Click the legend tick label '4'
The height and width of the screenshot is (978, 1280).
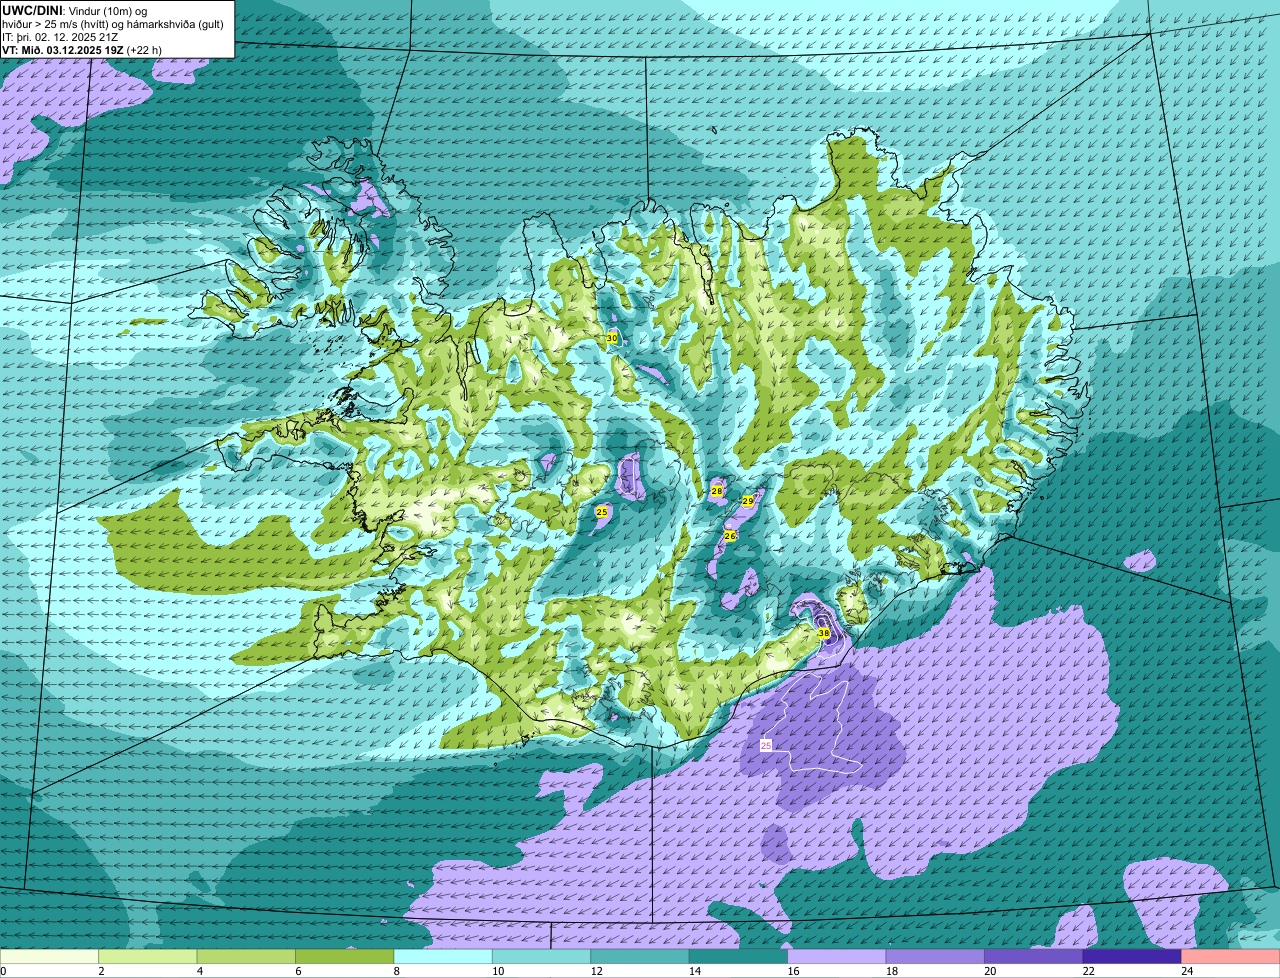click(x=199, y=970)
